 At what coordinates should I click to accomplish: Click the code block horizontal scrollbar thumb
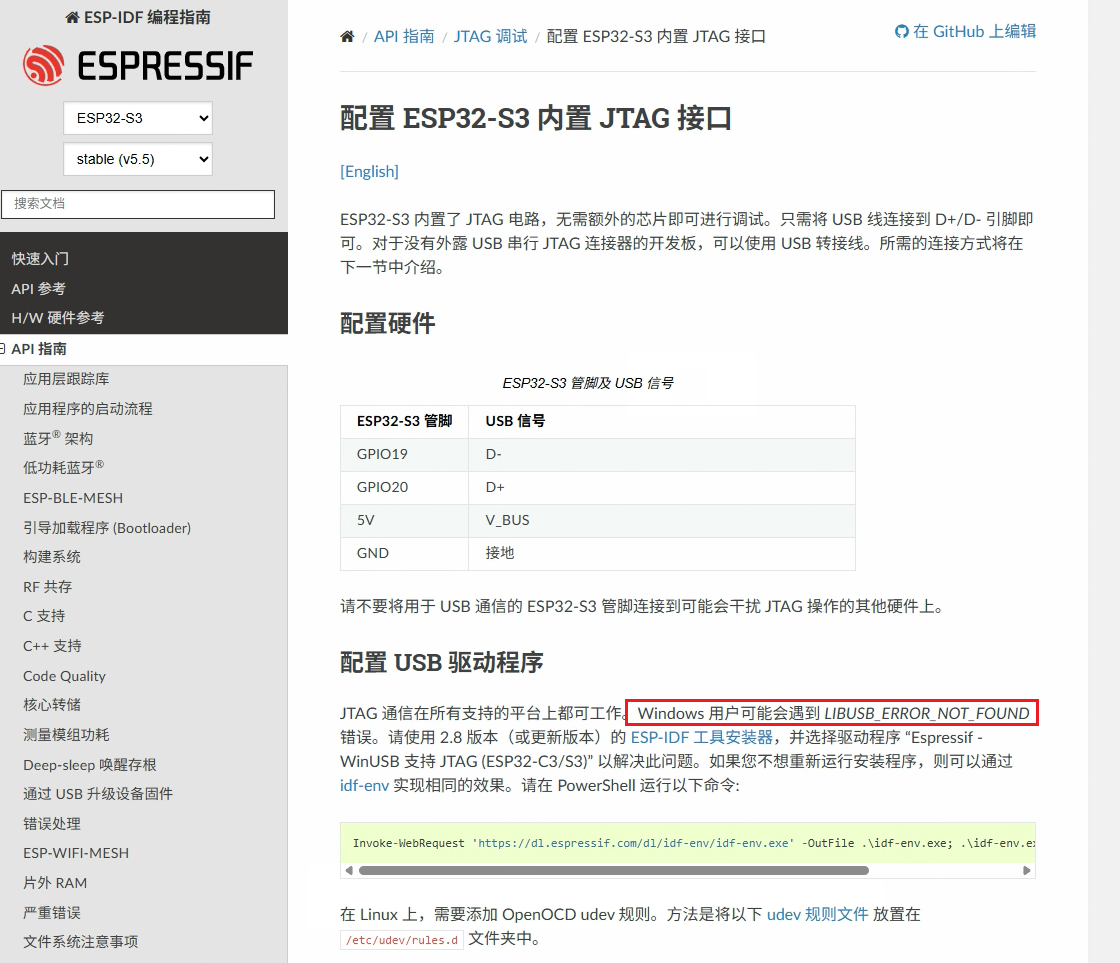click(x=614, y=870)
